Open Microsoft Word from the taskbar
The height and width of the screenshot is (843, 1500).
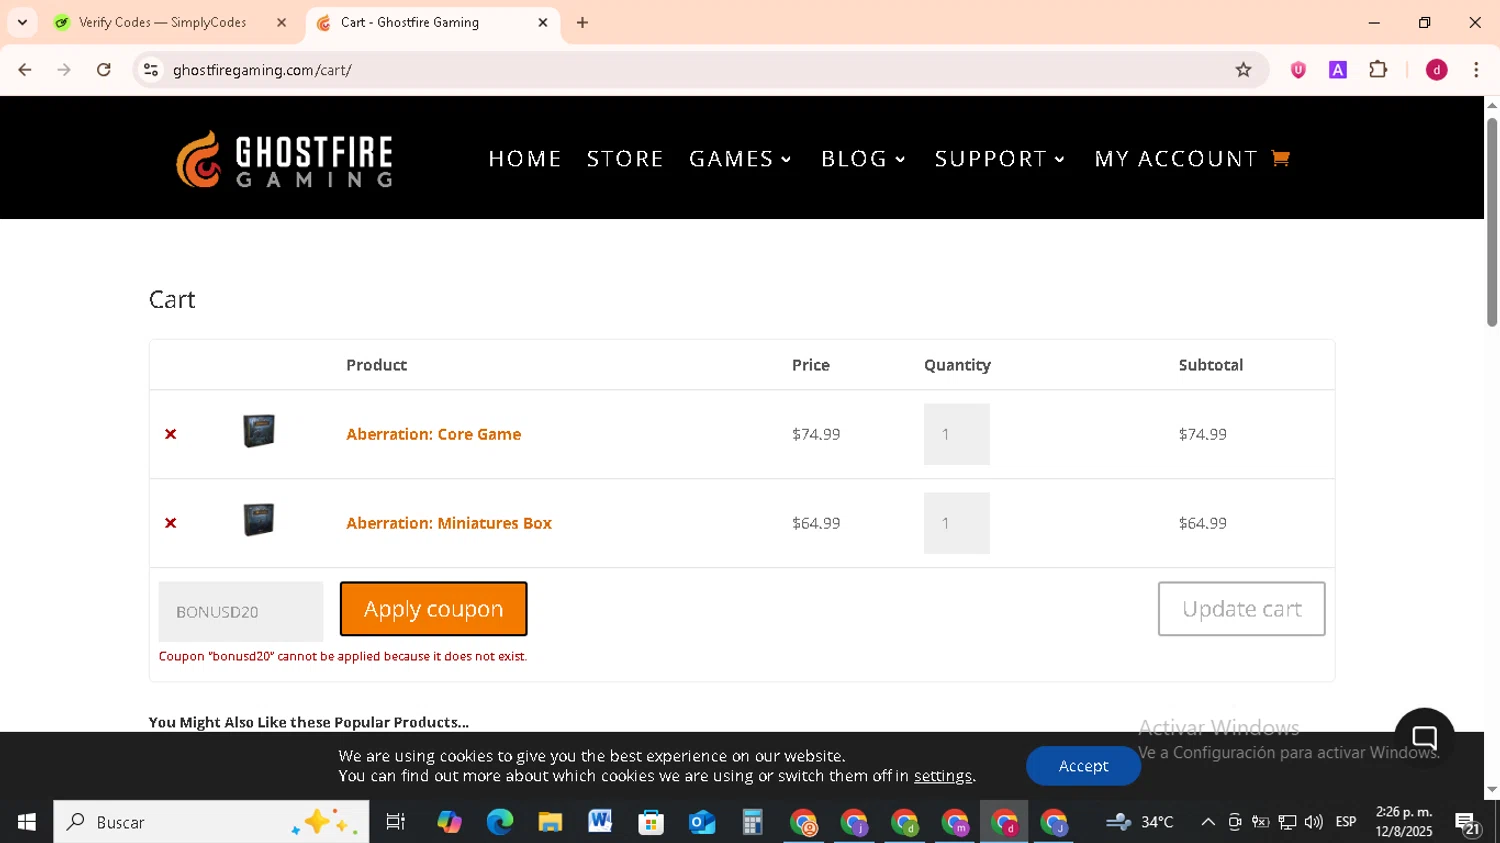click(x=600, y=822)
